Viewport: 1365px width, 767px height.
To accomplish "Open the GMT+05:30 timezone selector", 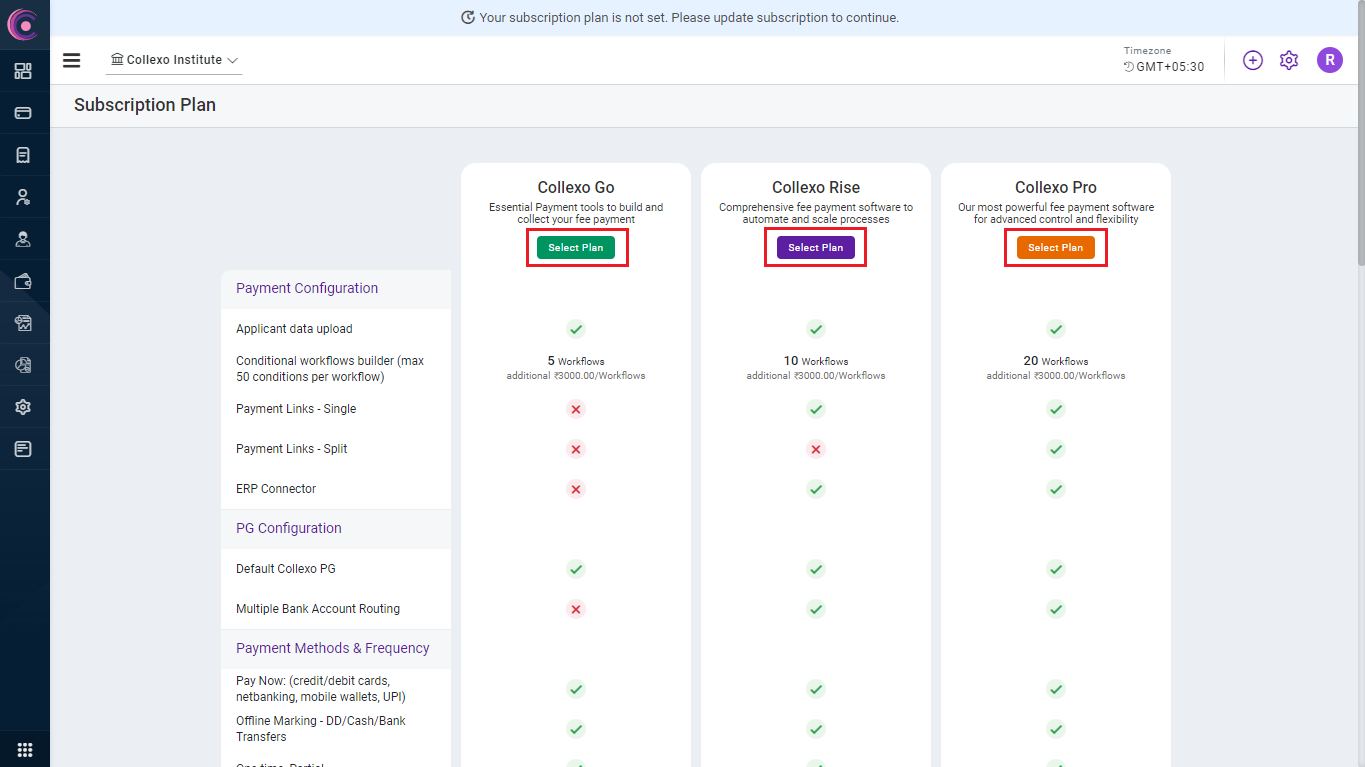I will pos(1164,67).
